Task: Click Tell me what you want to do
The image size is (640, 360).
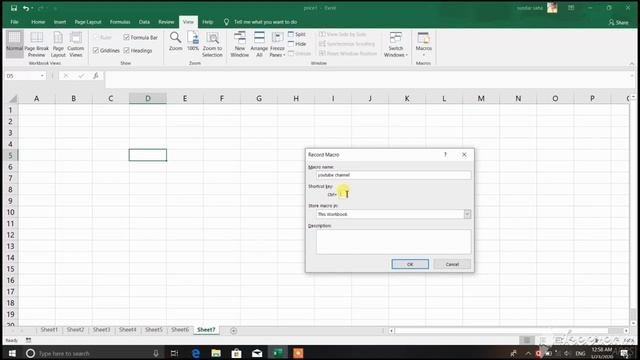Action: click(265, 22)
